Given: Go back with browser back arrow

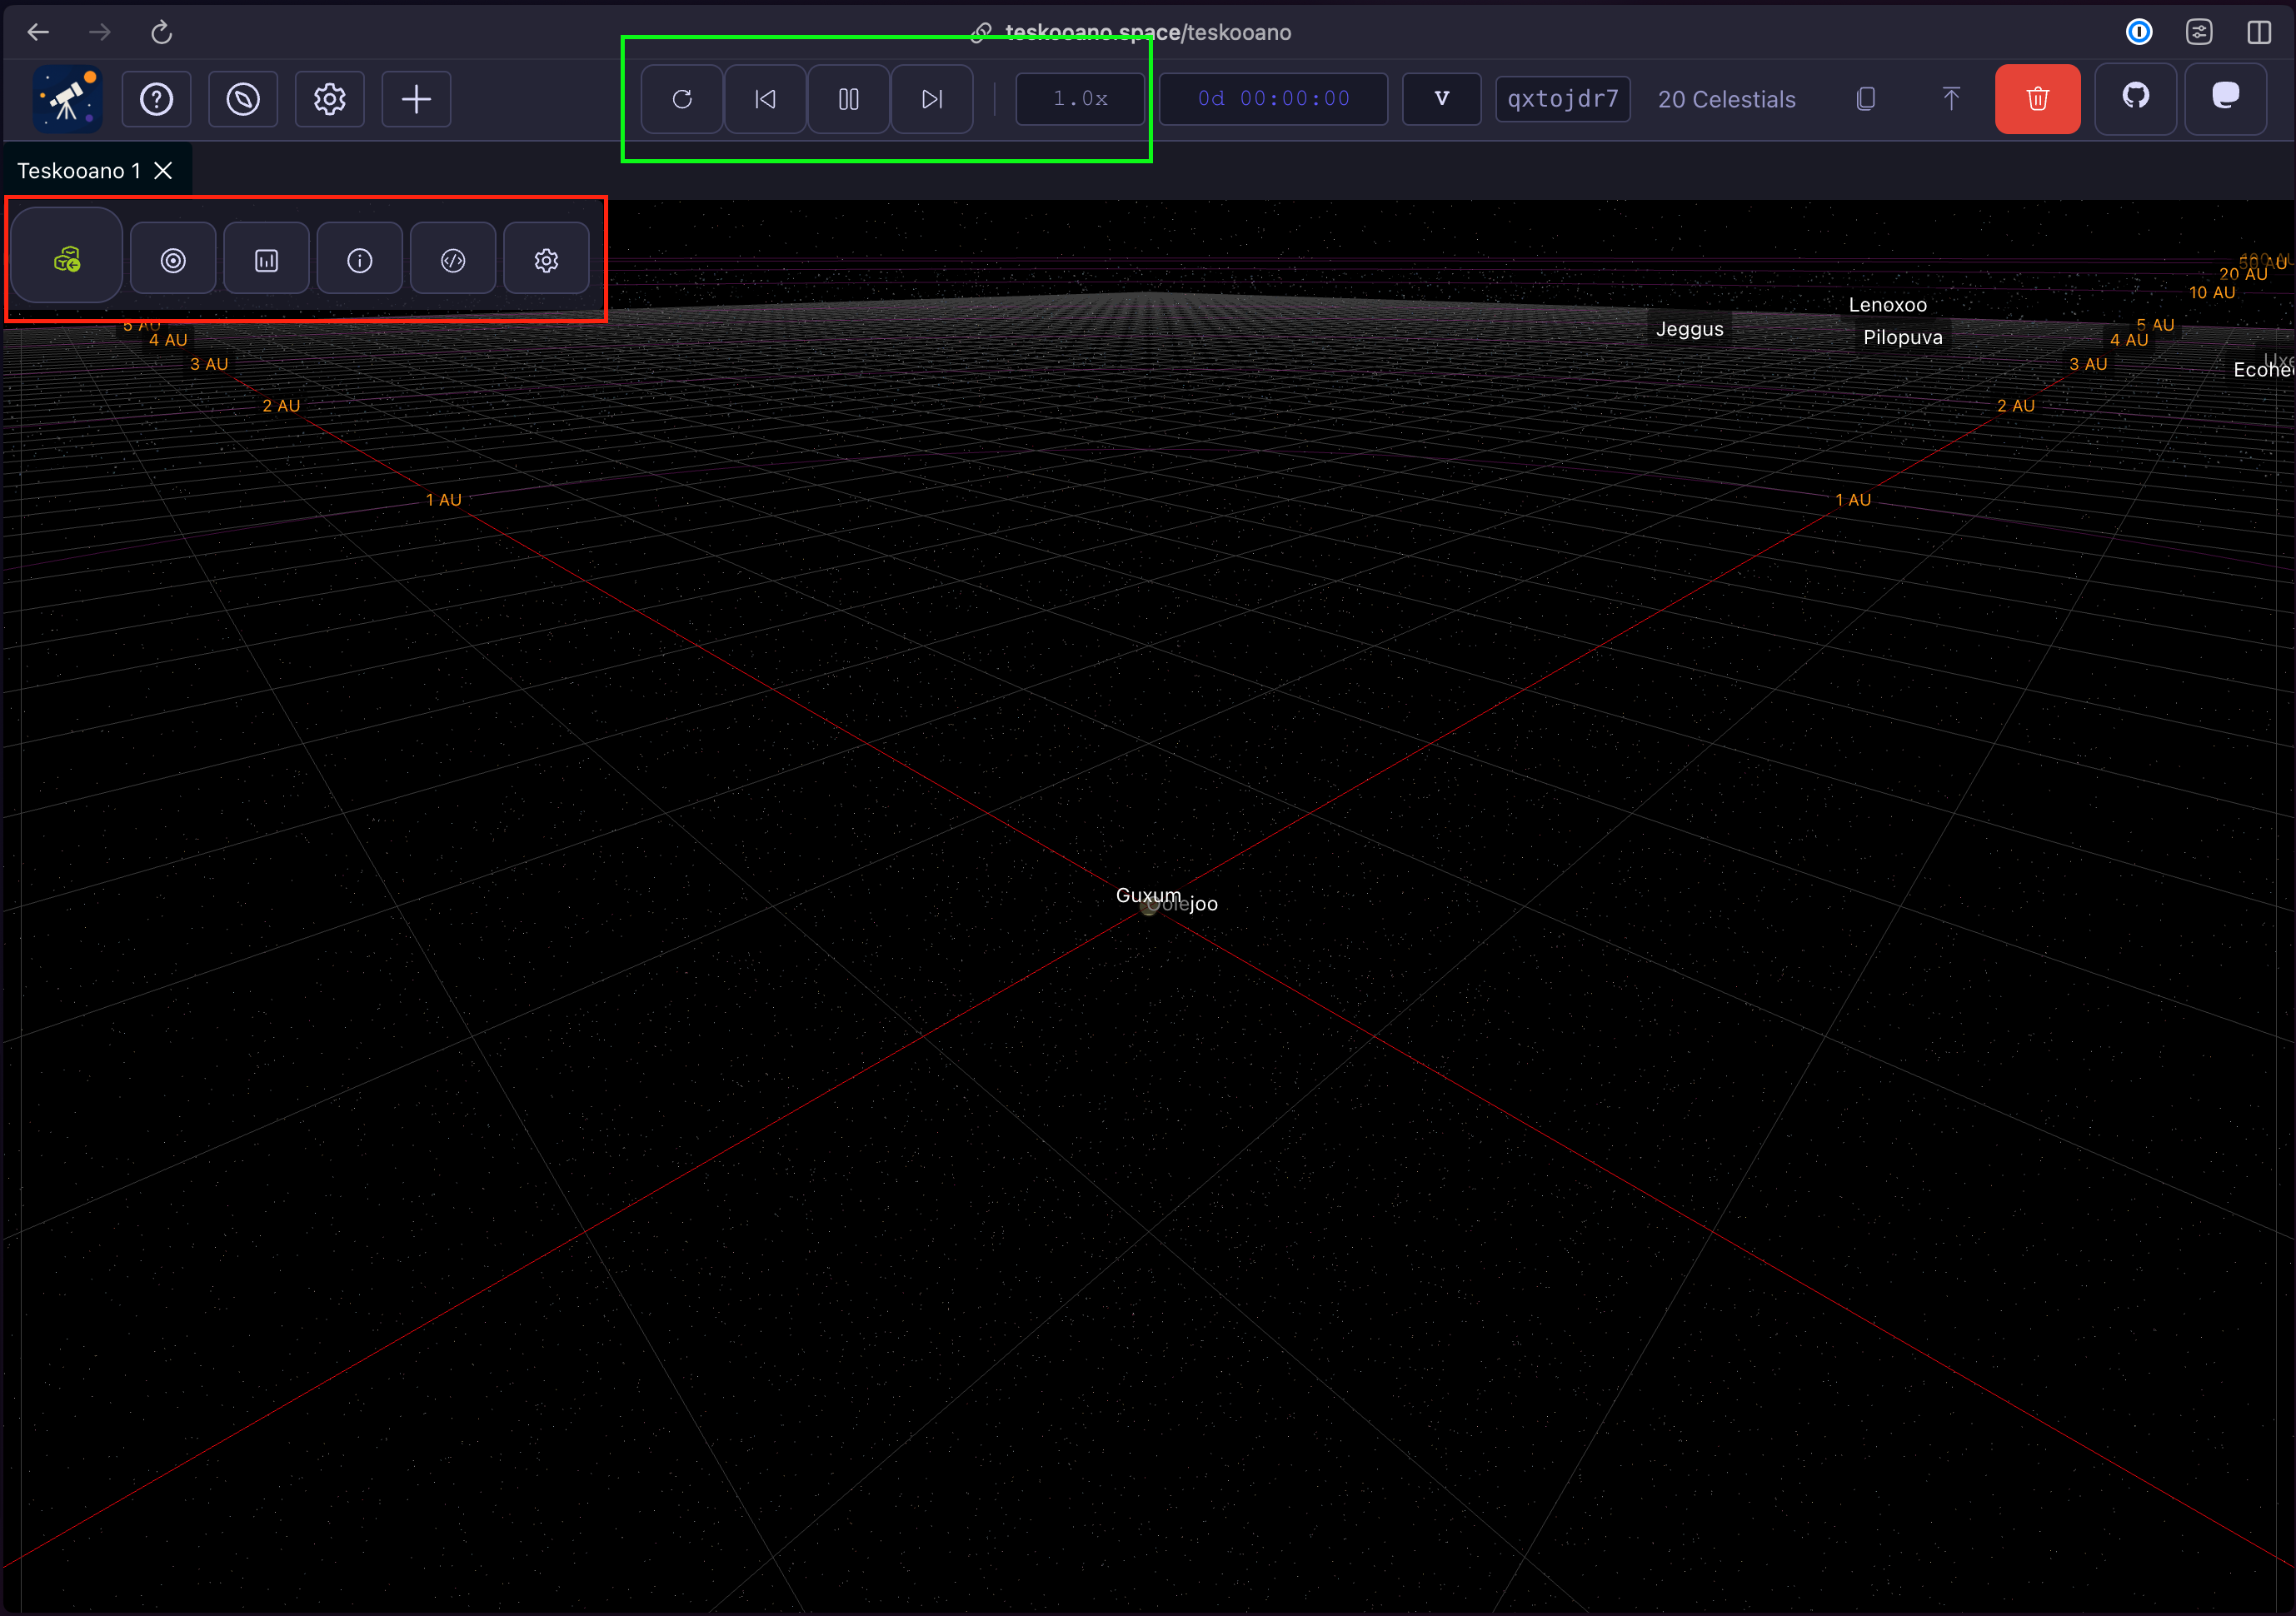Looking at the screenshot, I should 38,32.
